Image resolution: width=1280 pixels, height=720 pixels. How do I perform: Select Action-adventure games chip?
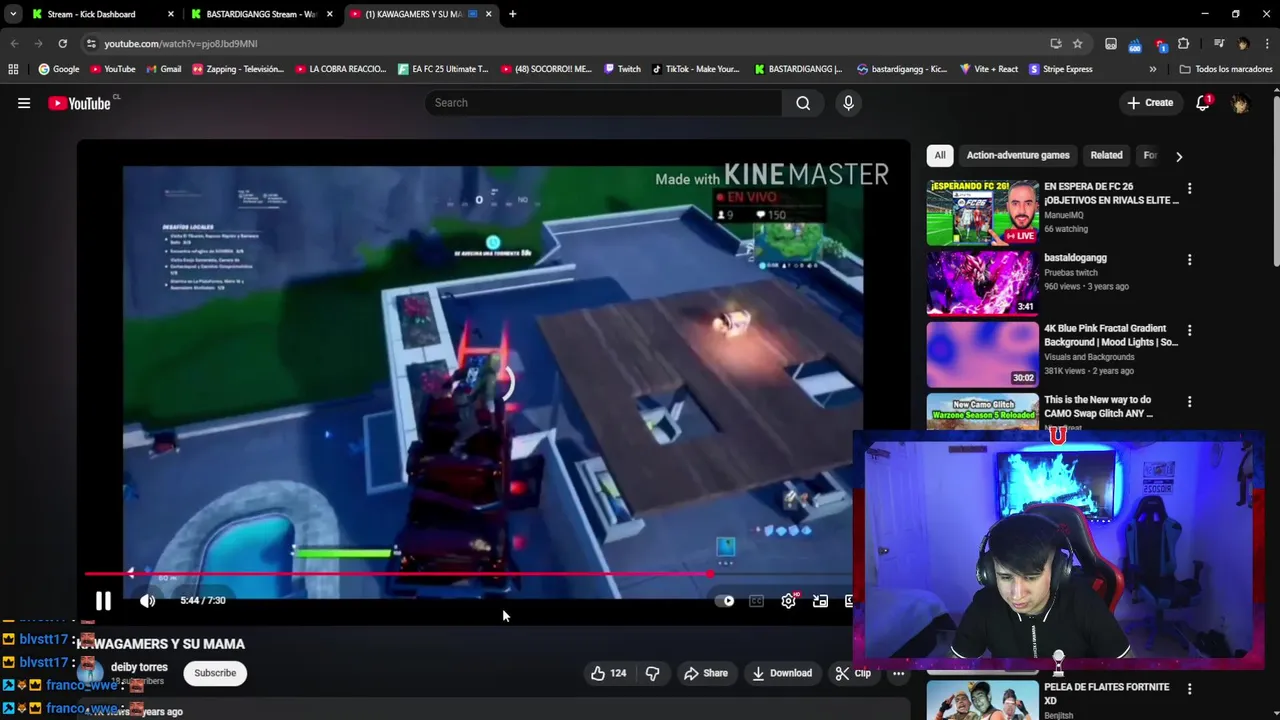(x=1018, y=155)
